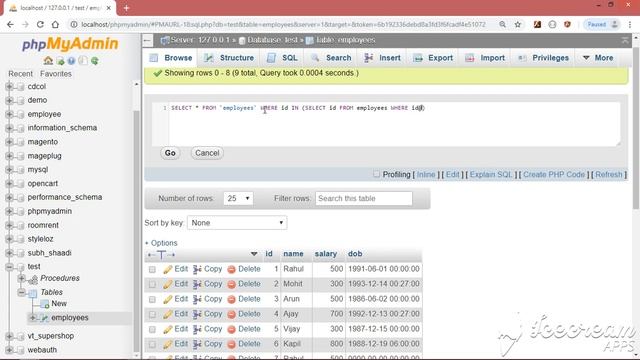The image size is (640, 360).
Task: Click the log out icon in sidebar
Action: pyautogui.click(x=60, y=61)
